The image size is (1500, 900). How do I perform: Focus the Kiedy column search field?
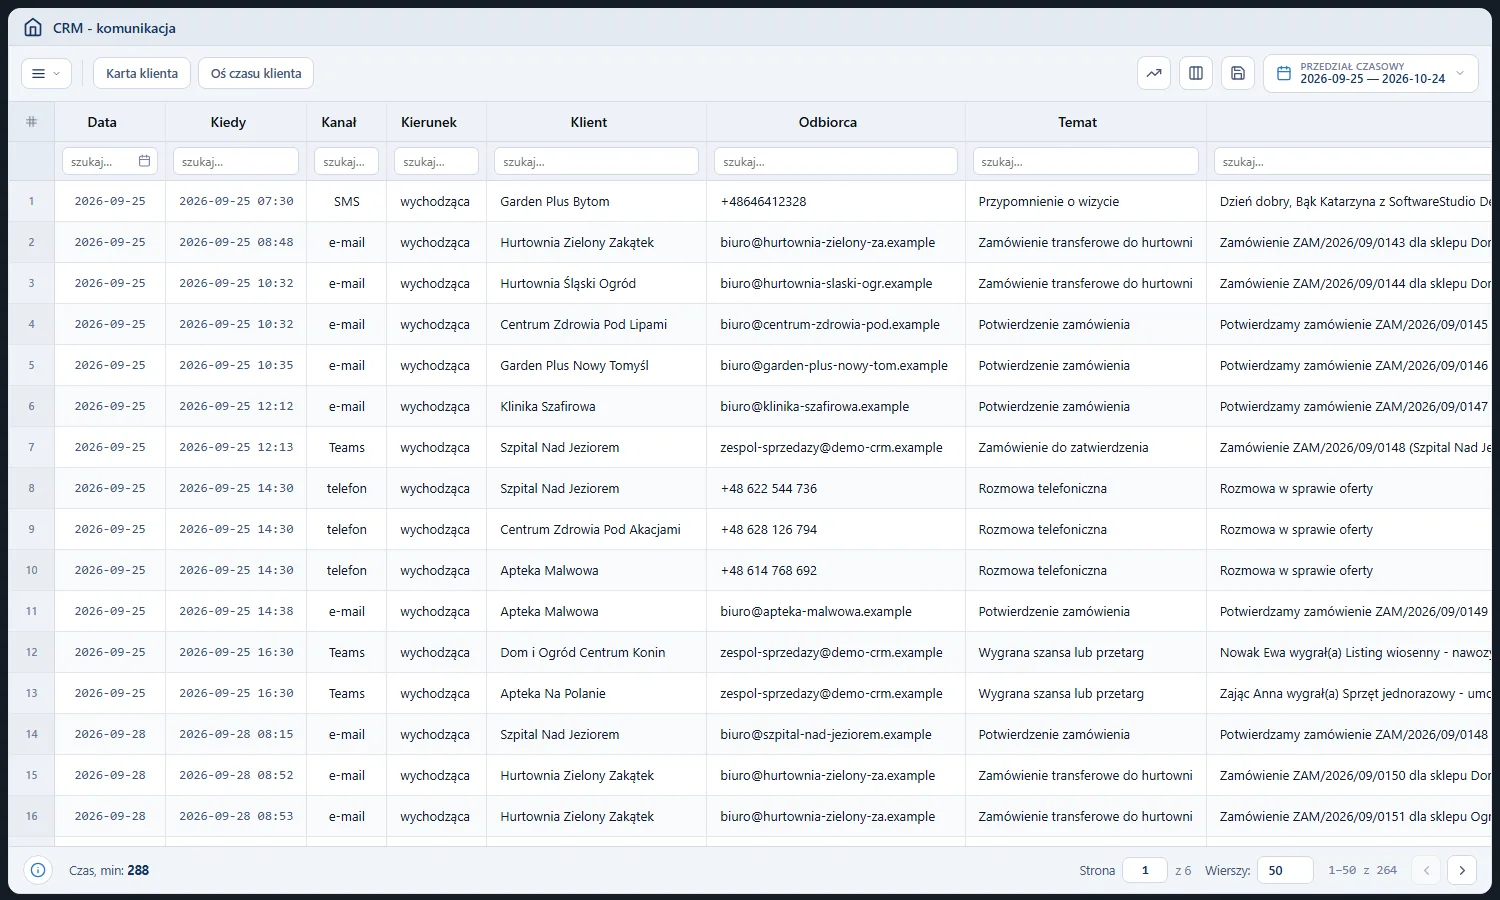pyautogui.click(x=236, y=161)
